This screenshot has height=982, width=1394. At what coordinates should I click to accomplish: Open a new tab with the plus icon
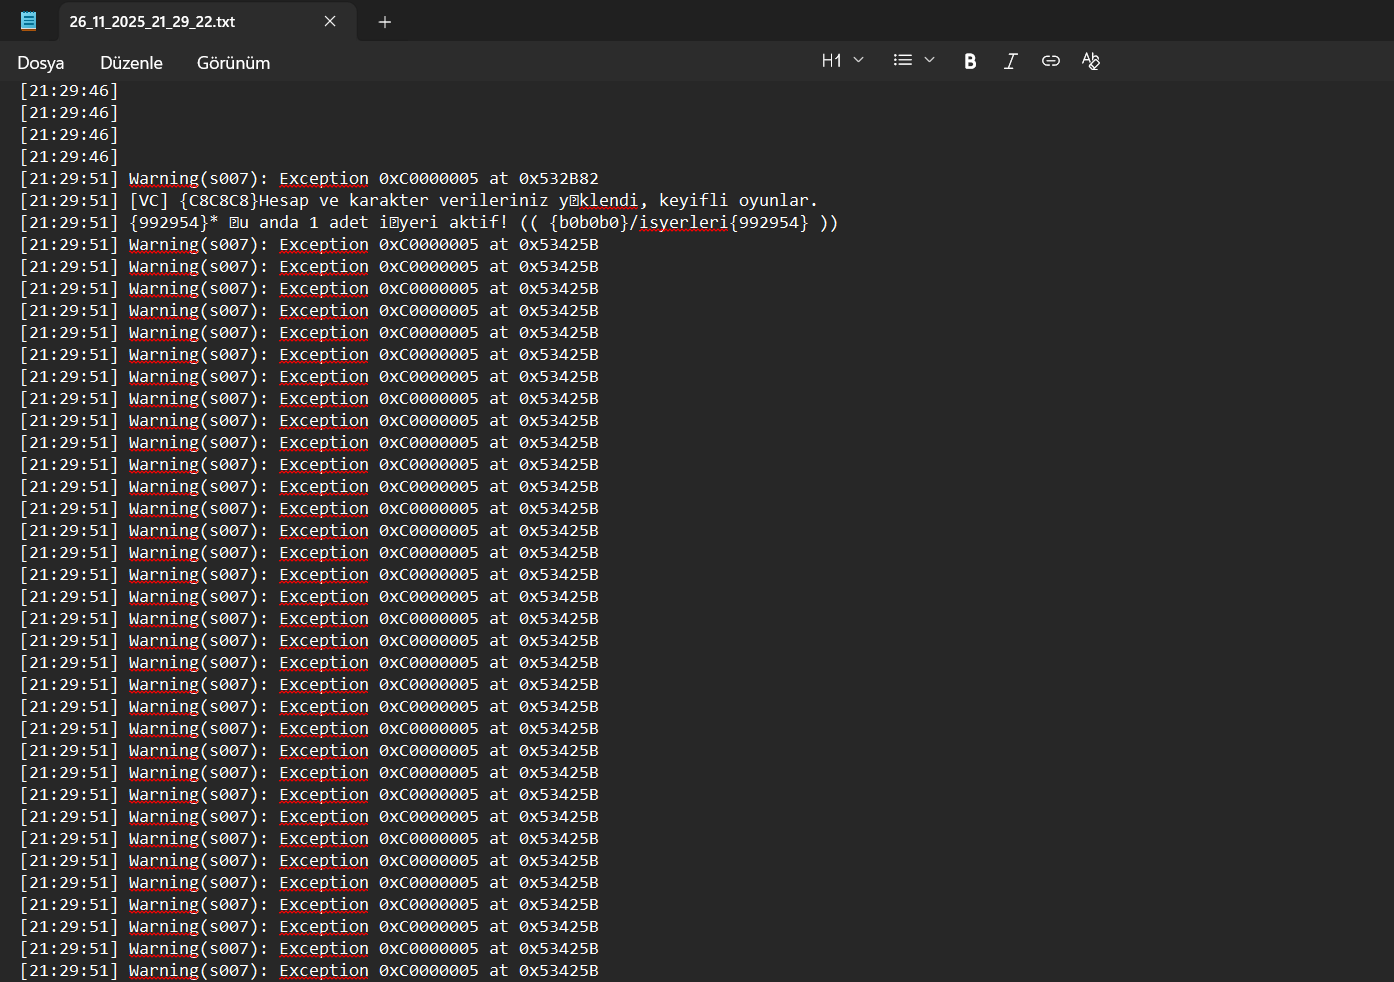385,22
